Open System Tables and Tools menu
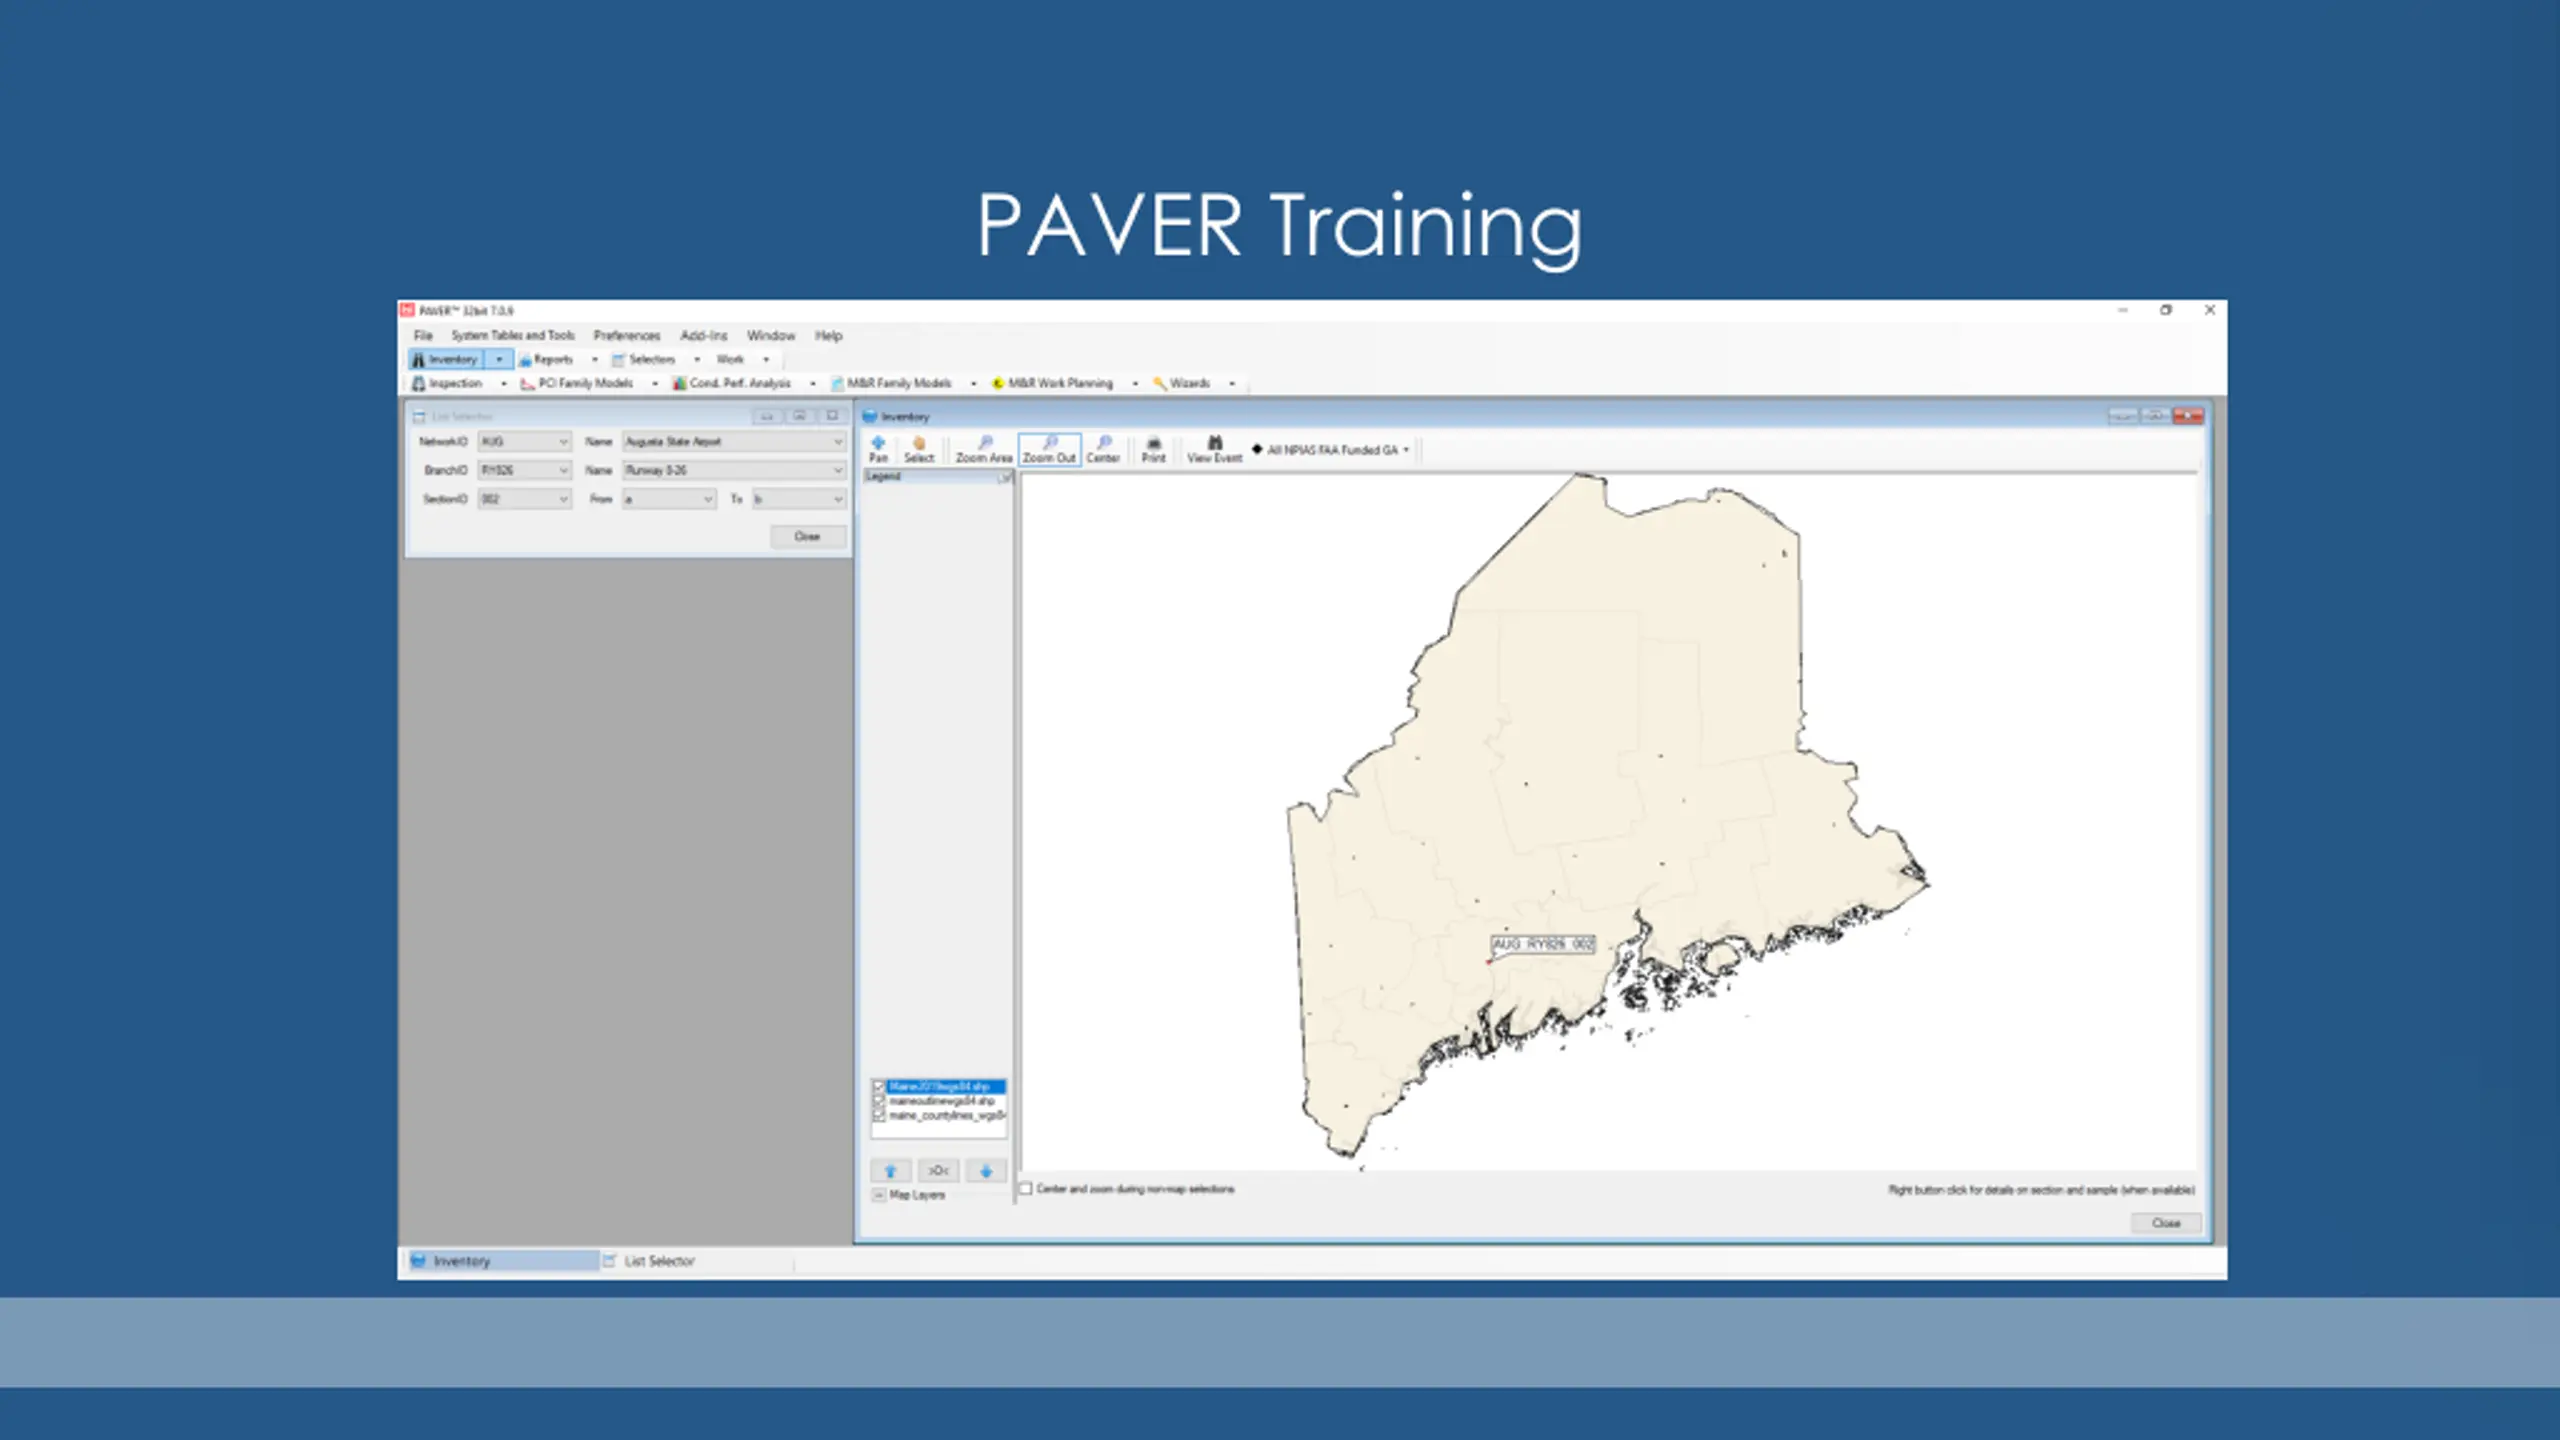This screenshot has width=2560, height=1440. click(513, 335)
